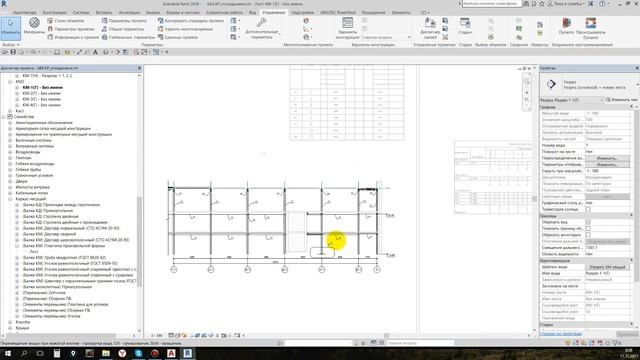Click Изменить тип edit type button
The height and width of the screenshot is (360, 640).
point(622,100)
